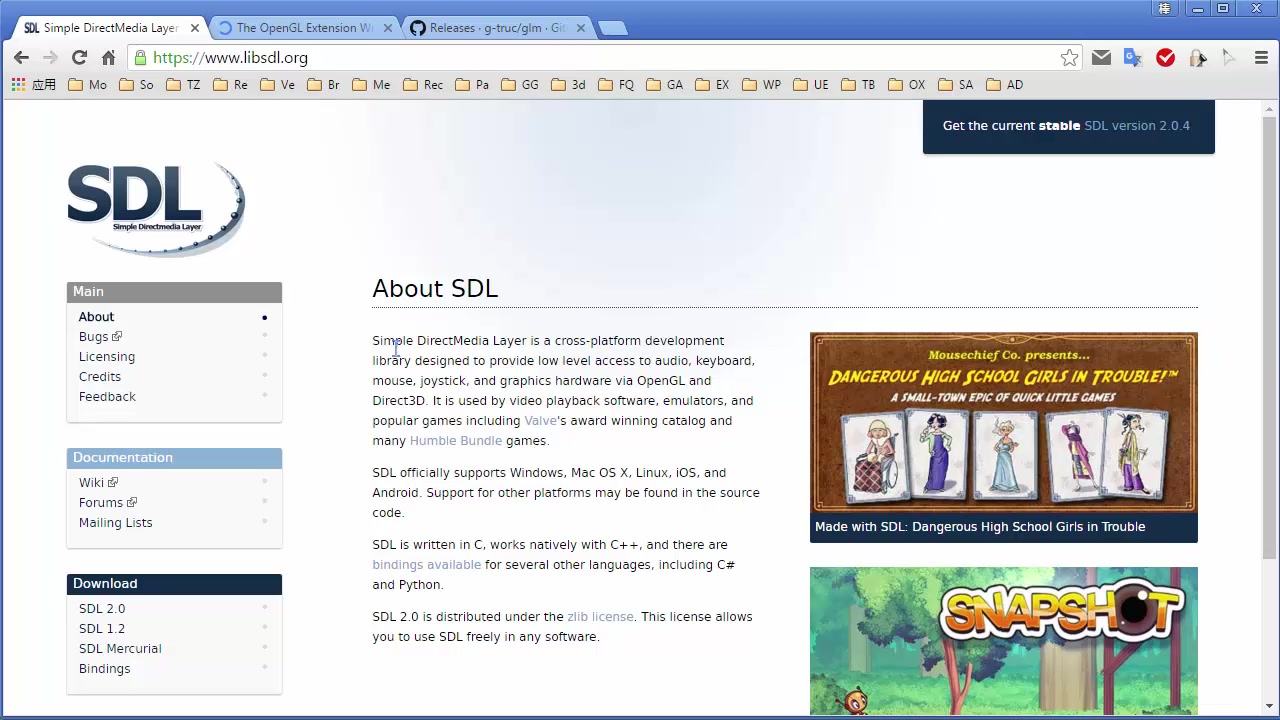Click the SDL version 2.0.4 link
Viewport: 1280px width, 720px height.
pyautogui.click(x=1137, y=126)
